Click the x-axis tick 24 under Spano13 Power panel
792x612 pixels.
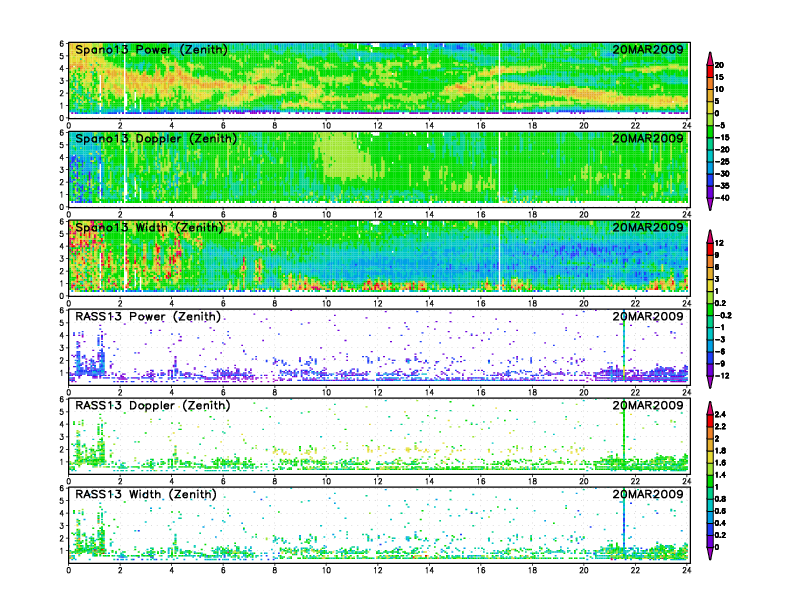(686, 126)
